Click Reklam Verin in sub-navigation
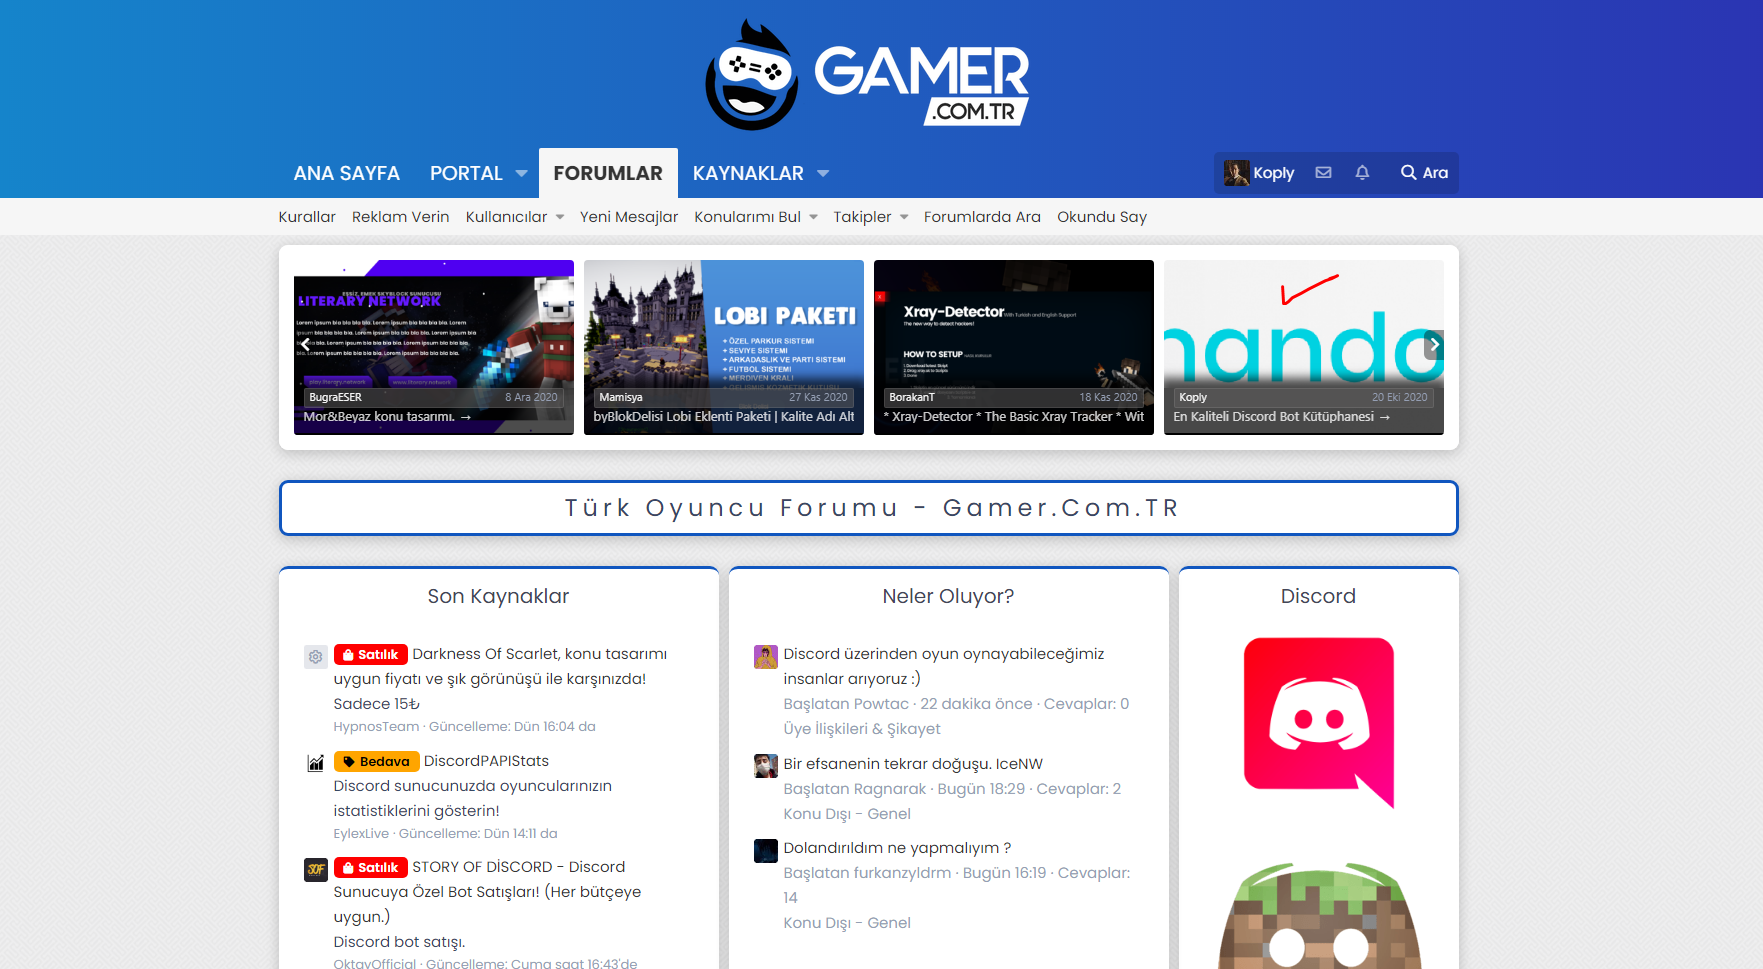This screenshot has width=1763, height=969. click(401, 217)
